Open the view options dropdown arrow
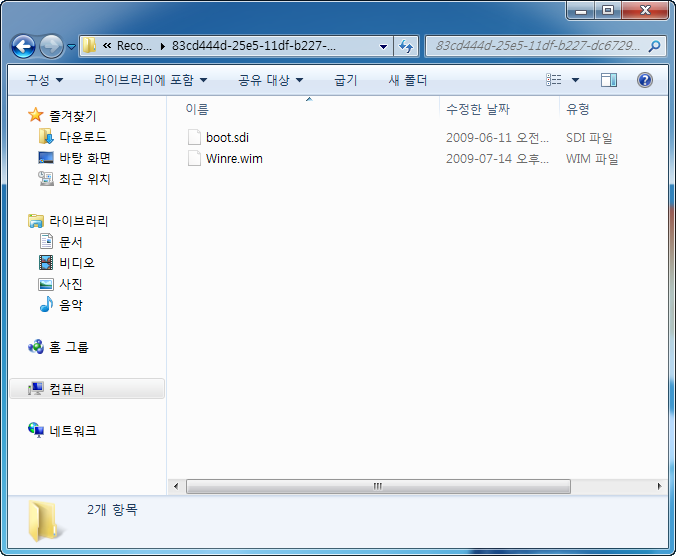Image resolution: width=676 pixels, height=556 pixels. (x=575, y=80)
